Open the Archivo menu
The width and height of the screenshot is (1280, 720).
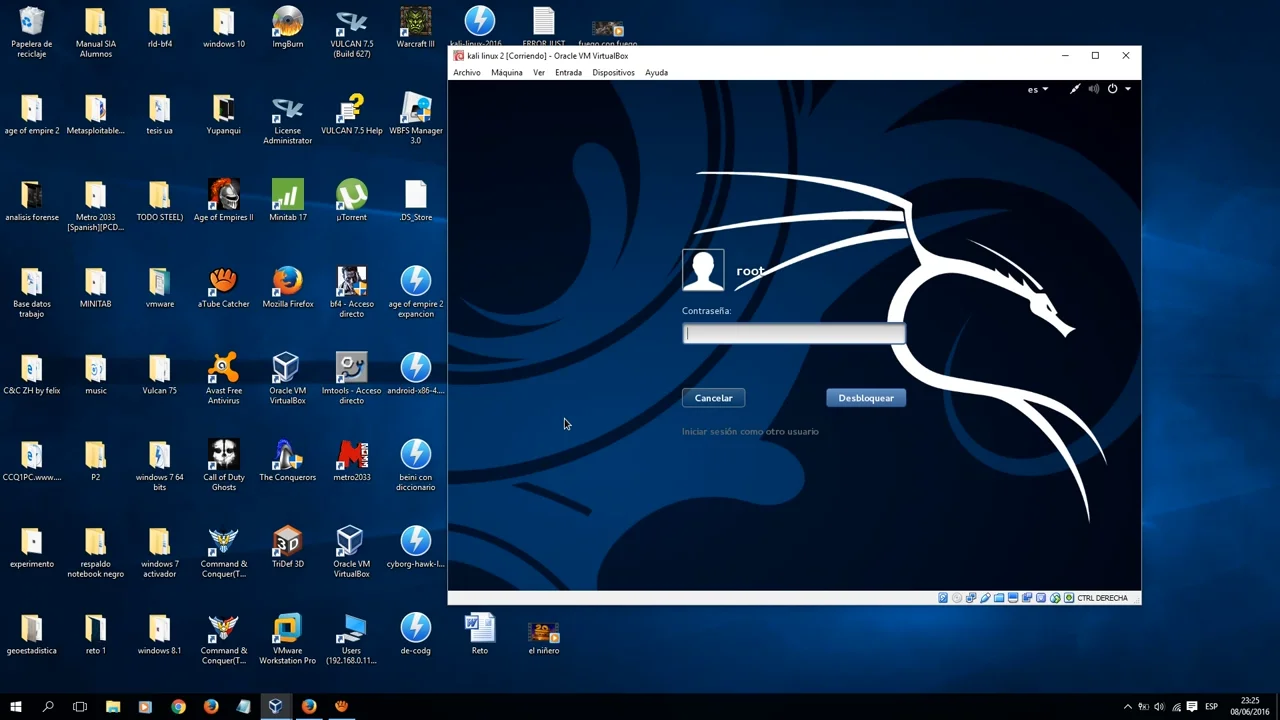[466, 73]
